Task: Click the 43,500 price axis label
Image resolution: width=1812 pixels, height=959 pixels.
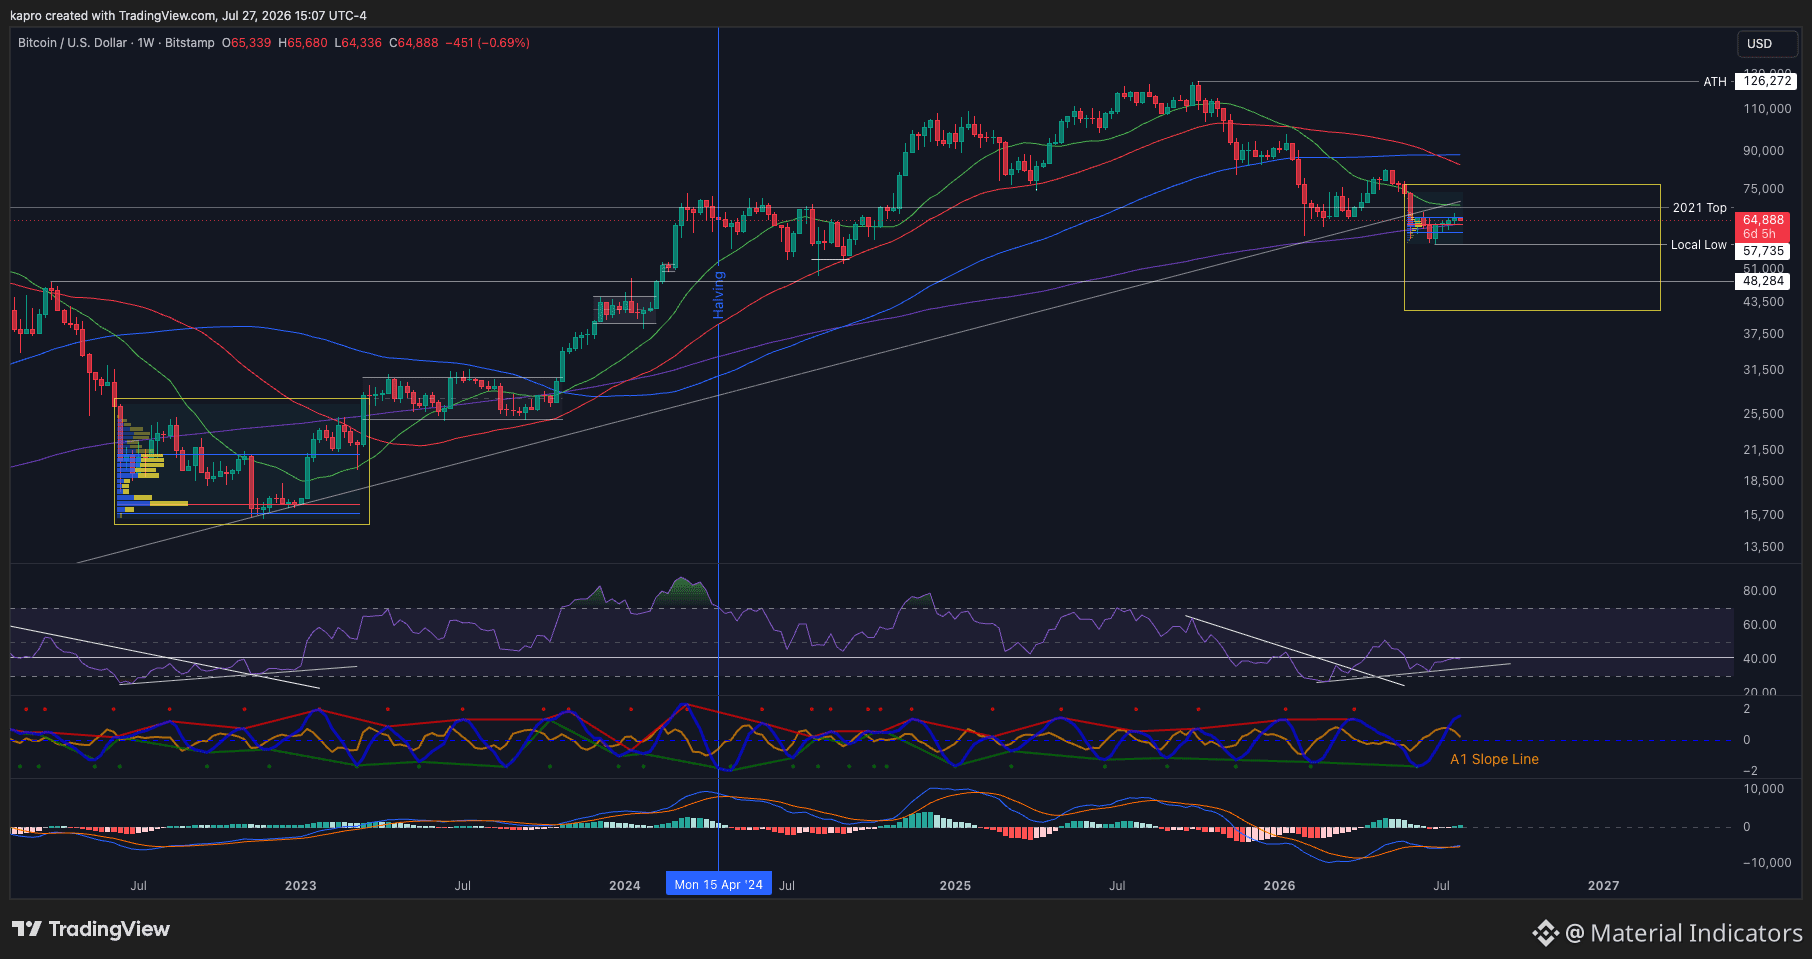Action: [x=1764, y=302]
